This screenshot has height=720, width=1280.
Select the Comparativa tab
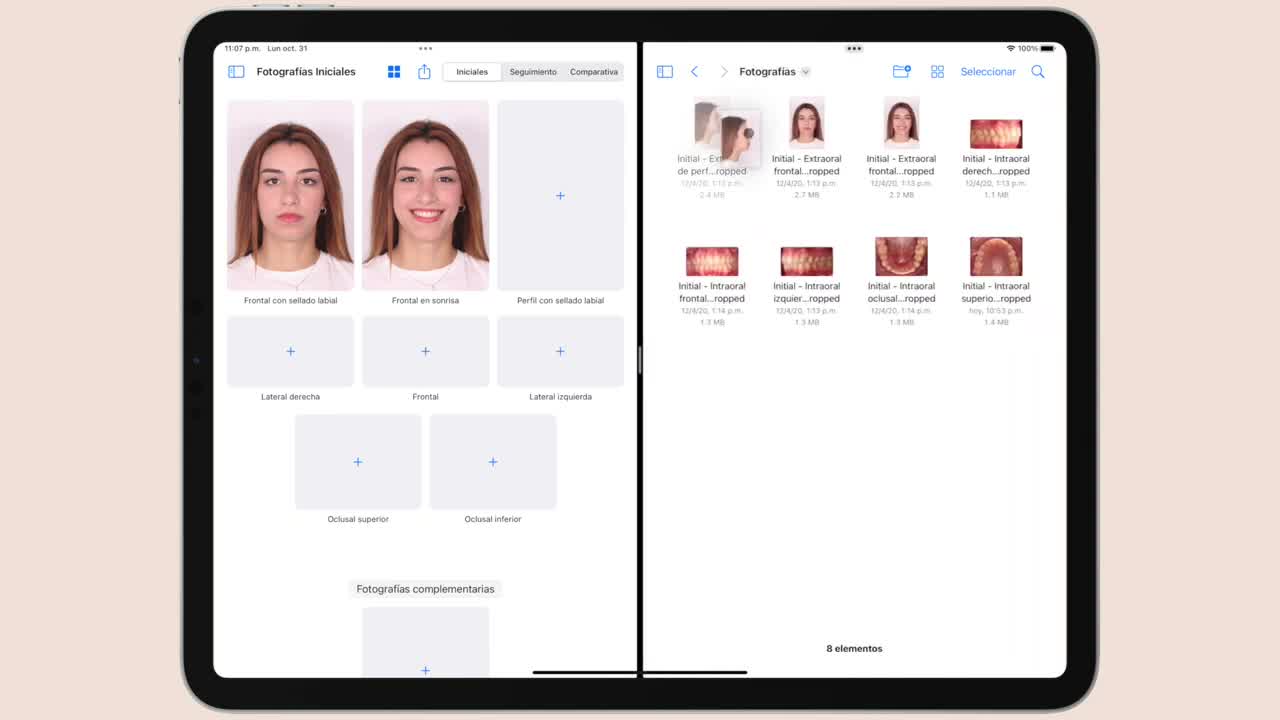(594, 72)
